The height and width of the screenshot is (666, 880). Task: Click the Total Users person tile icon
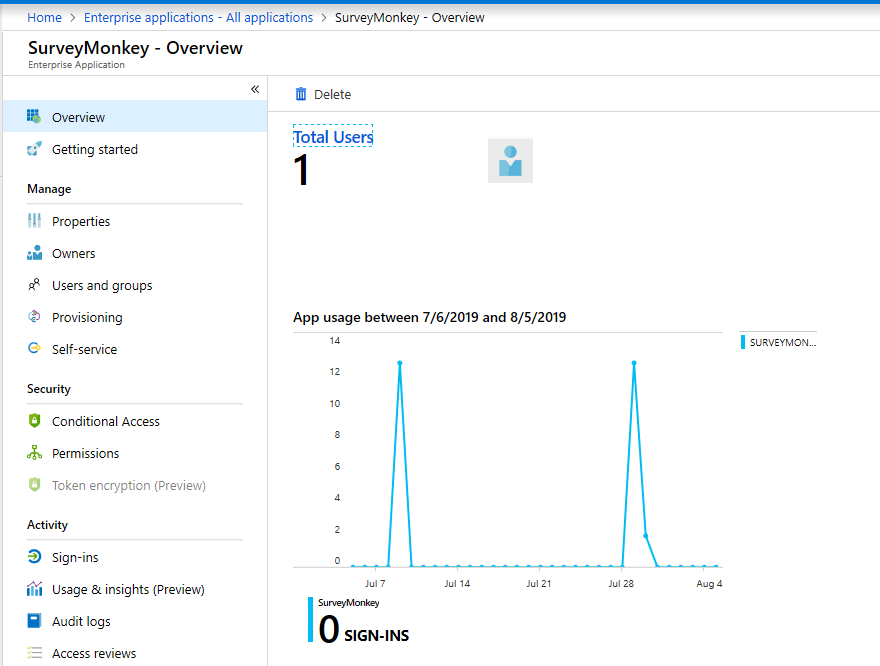coord(510,160)
